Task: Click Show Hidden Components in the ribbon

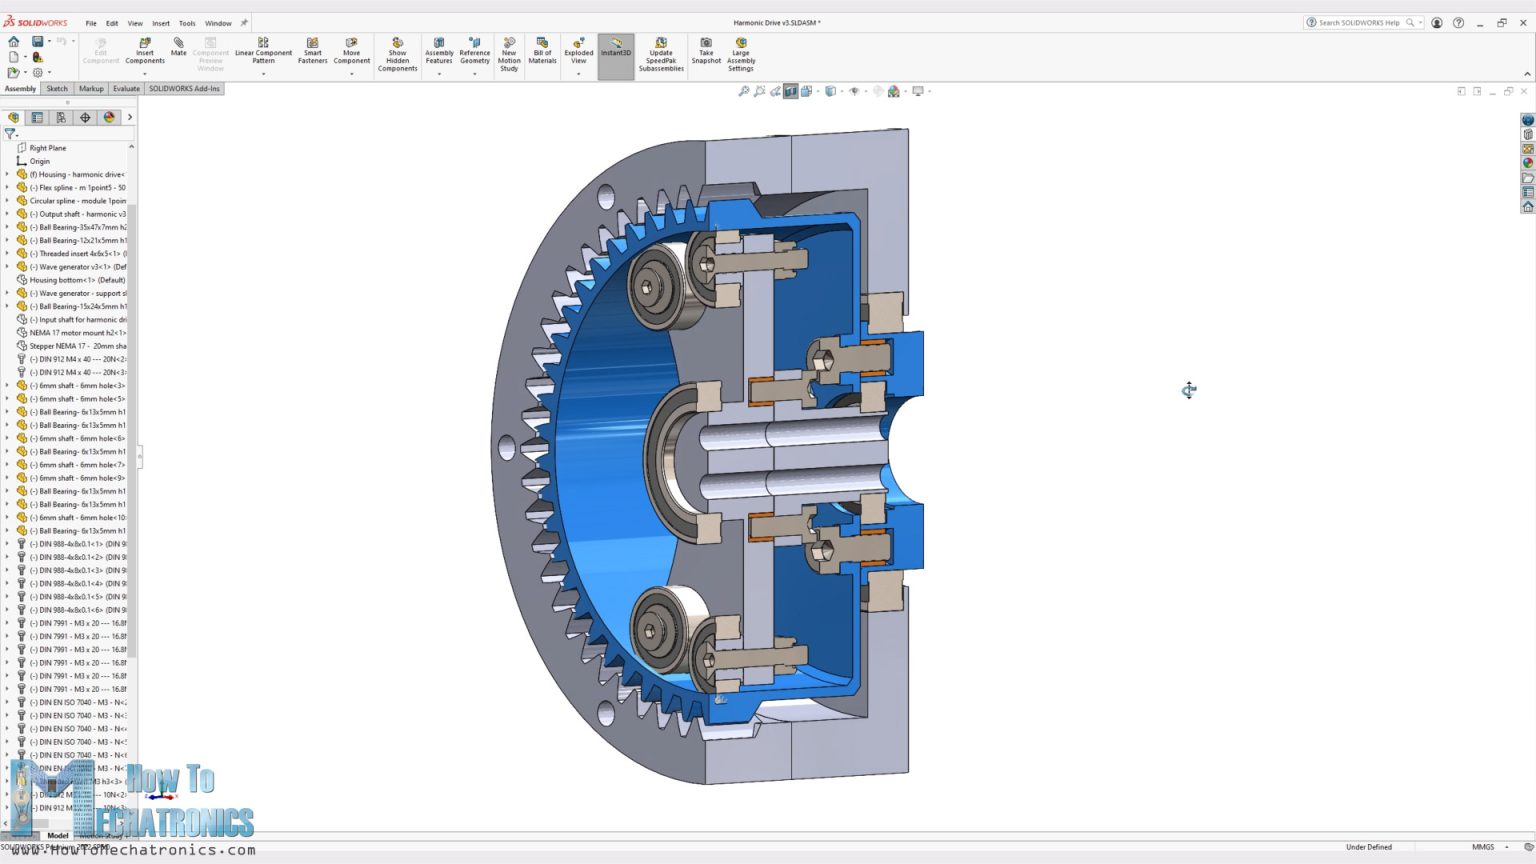Action: (x=397, y=50)
